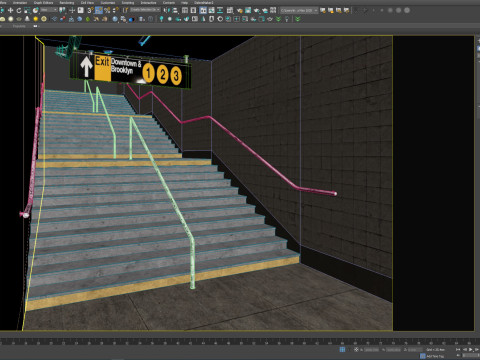Step to the next frame
This screenshot has height=360, width=480.
coord(477,350)
